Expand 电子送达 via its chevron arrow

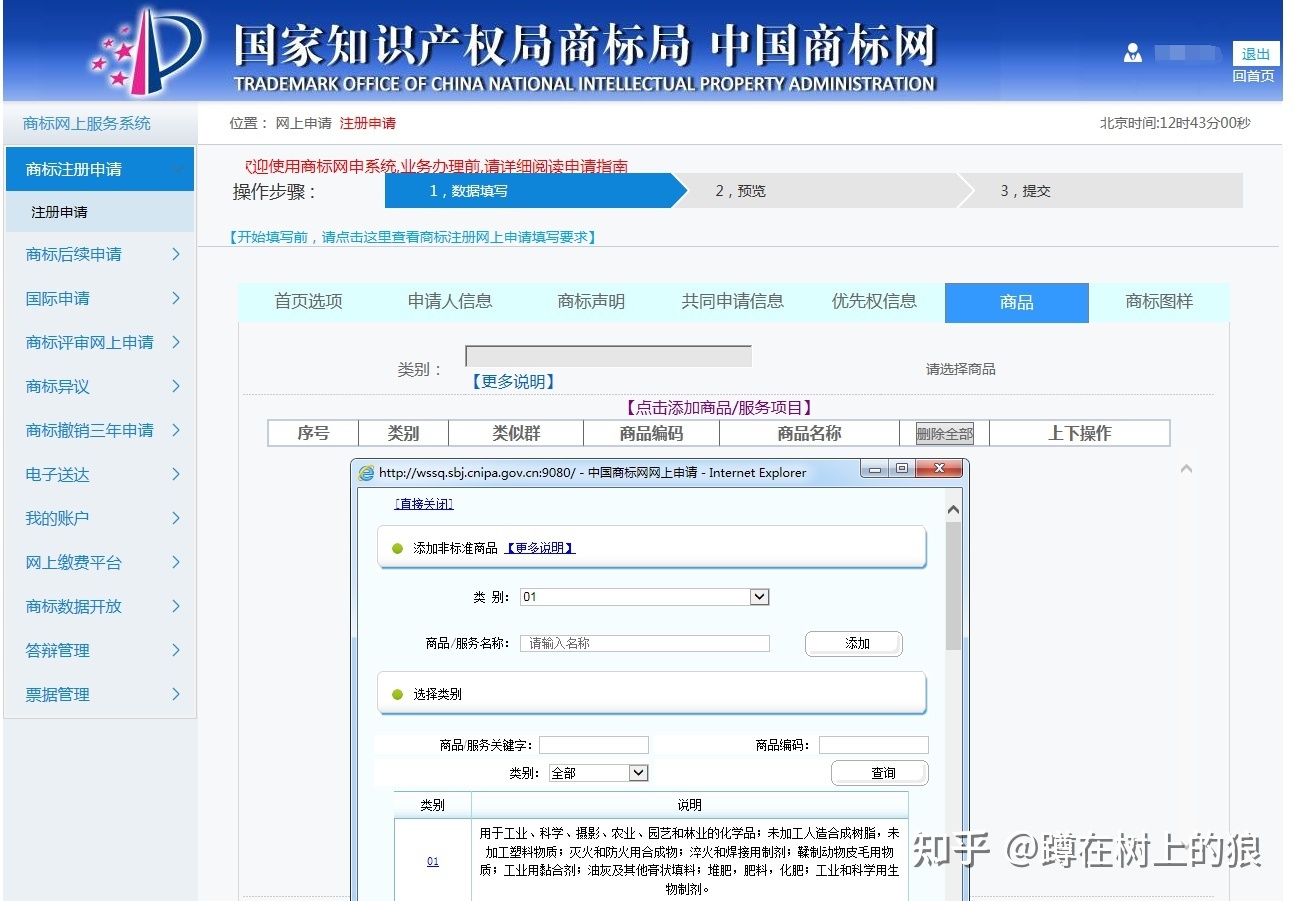(176, 475)
